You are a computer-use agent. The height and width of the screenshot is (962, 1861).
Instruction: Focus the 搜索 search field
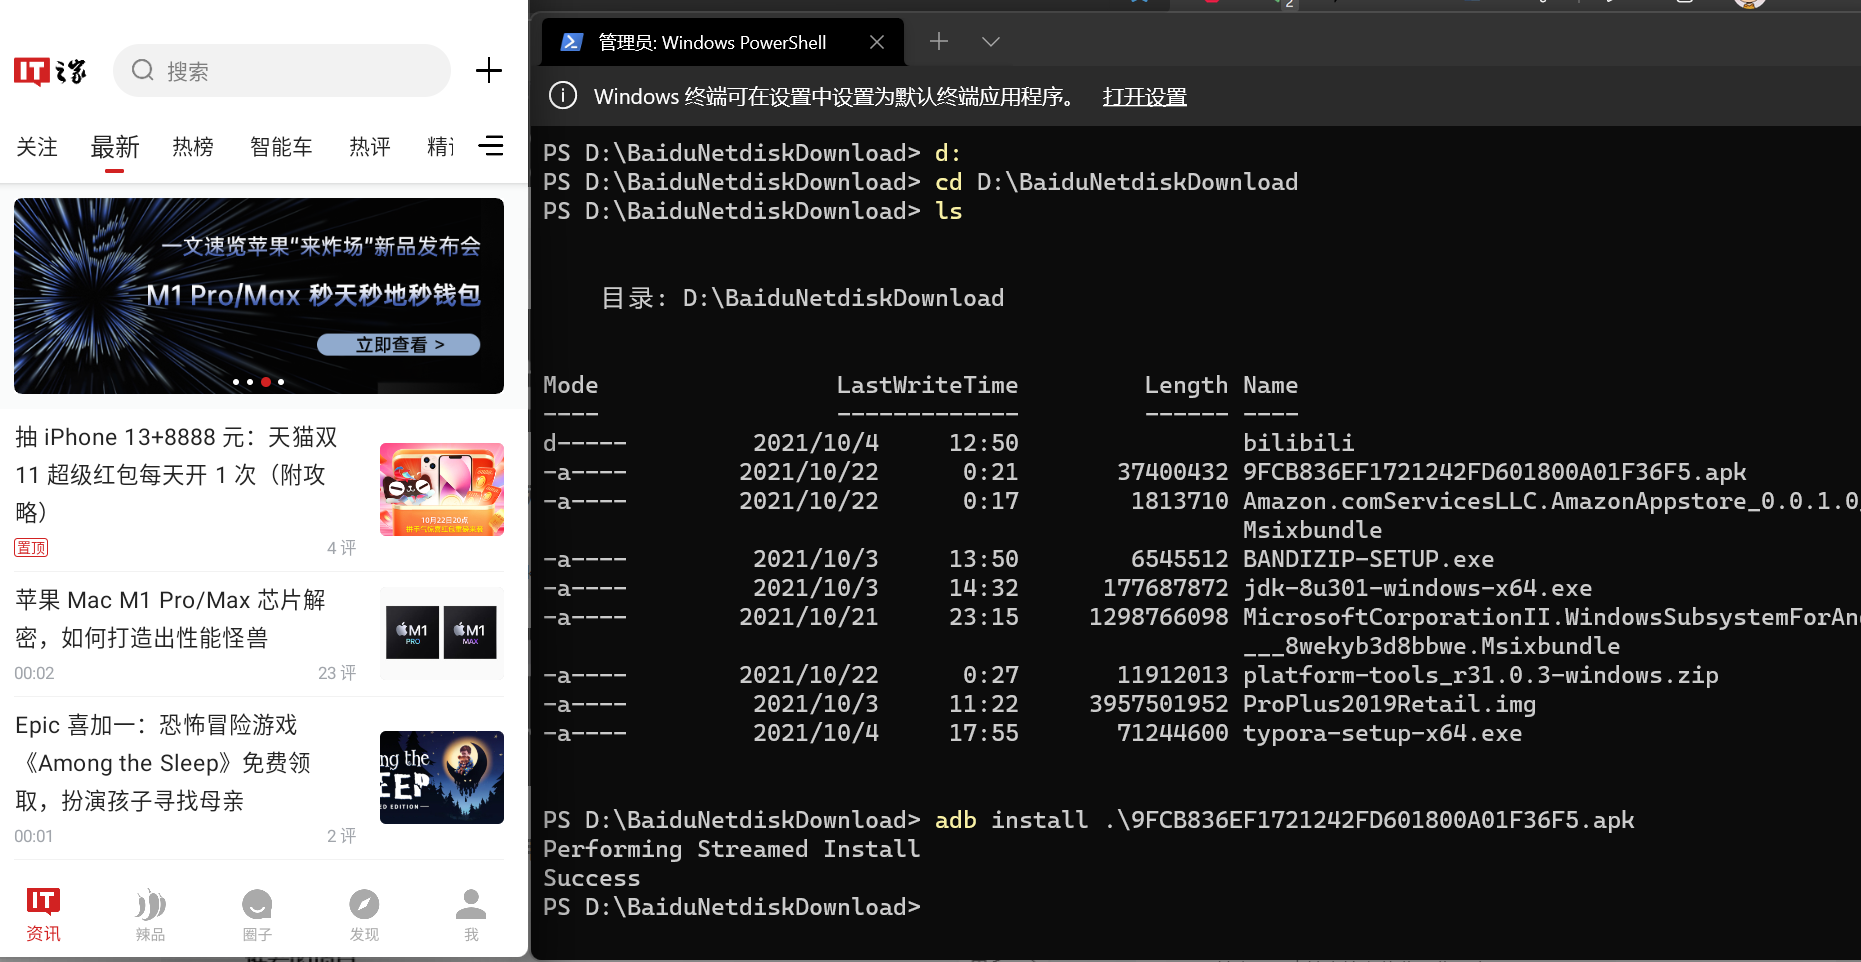pos(282,70)
